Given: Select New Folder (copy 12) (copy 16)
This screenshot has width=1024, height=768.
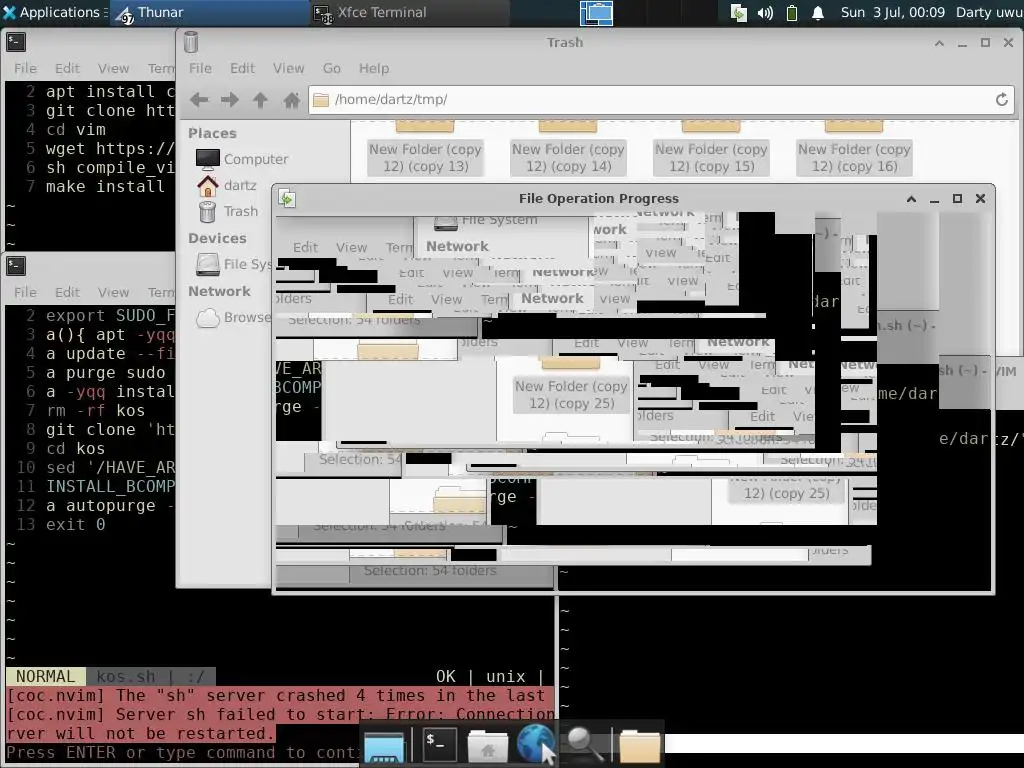Looking at the screenshot, I should [x=854, y=157].
